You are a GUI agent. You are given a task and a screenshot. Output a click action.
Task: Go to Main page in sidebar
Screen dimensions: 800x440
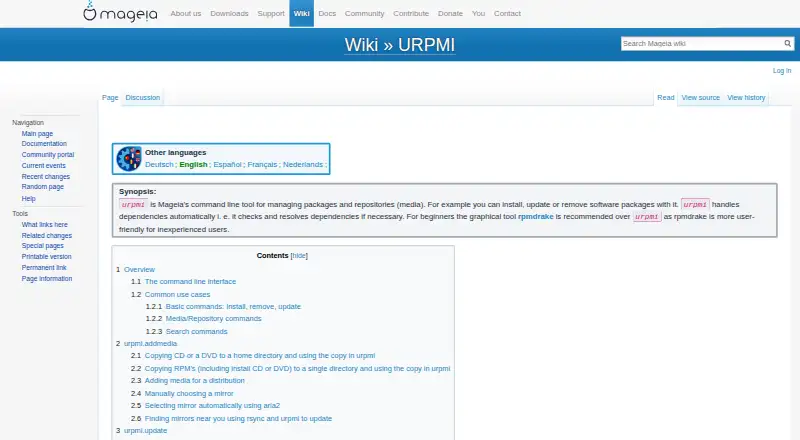(37, 134)
